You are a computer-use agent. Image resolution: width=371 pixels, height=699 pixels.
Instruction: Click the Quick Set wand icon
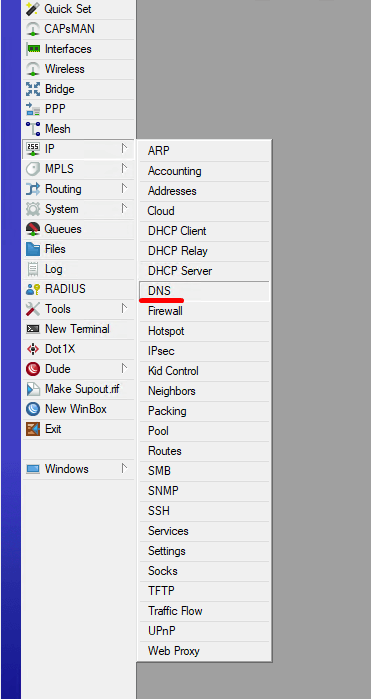point(33,9)
